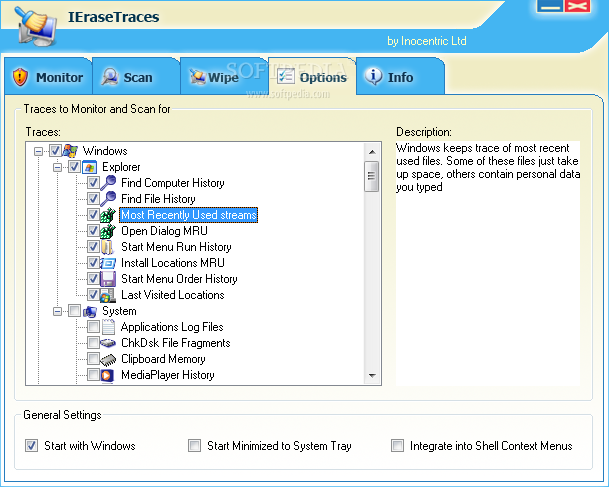
Task: Click the Find File History magnifier icon
Action: (x=108, y=198)
